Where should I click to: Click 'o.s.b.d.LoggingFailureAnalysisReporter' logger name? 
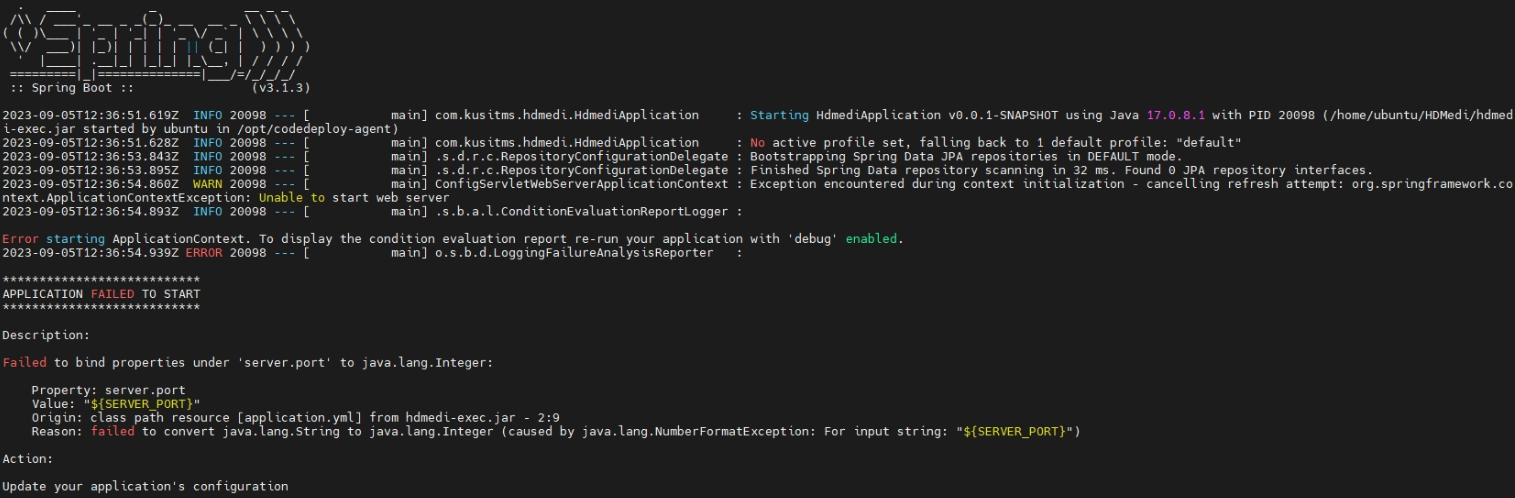(x=574, y=253)
